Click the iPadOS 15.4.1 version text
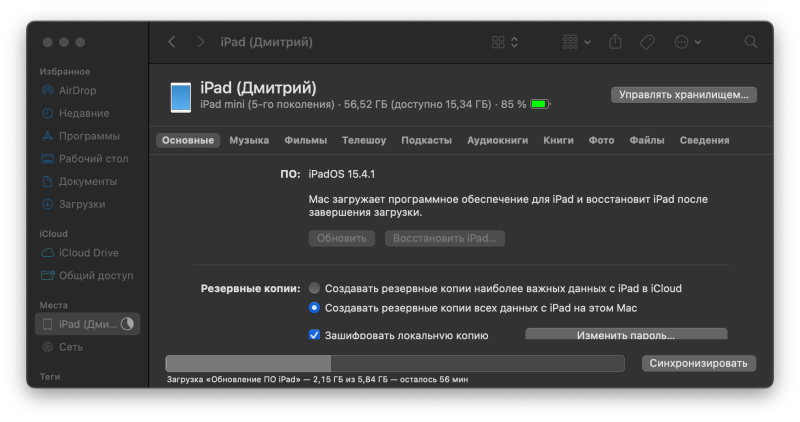Screen dimensions: 800x422 342,174
